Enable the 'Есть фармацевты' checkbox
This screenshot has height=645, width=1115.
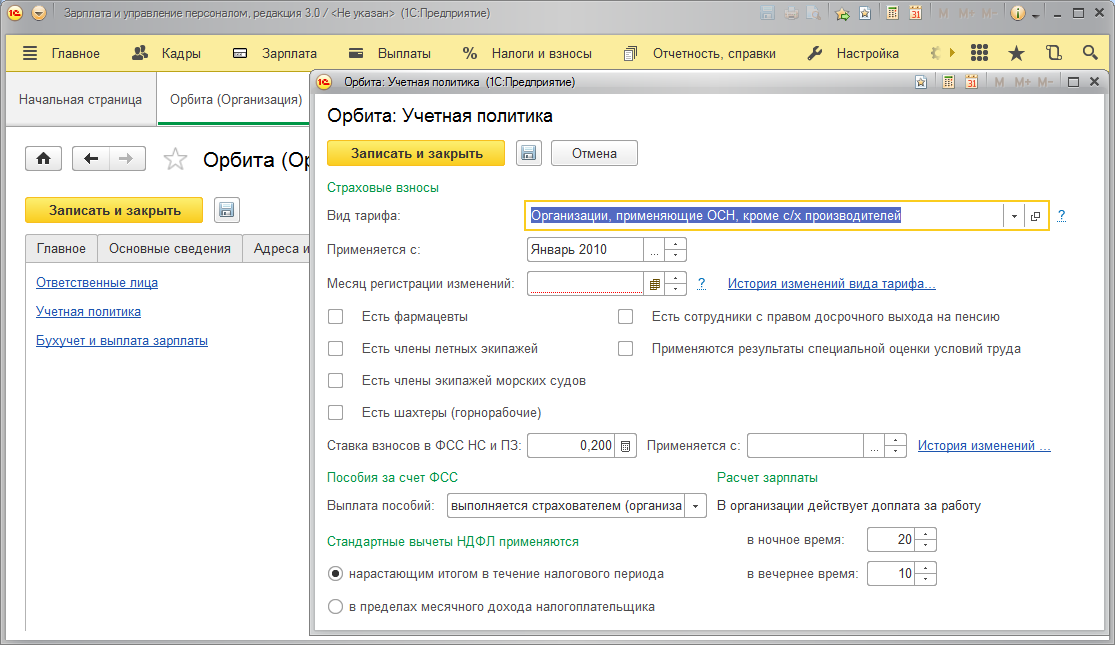(336, 317)
